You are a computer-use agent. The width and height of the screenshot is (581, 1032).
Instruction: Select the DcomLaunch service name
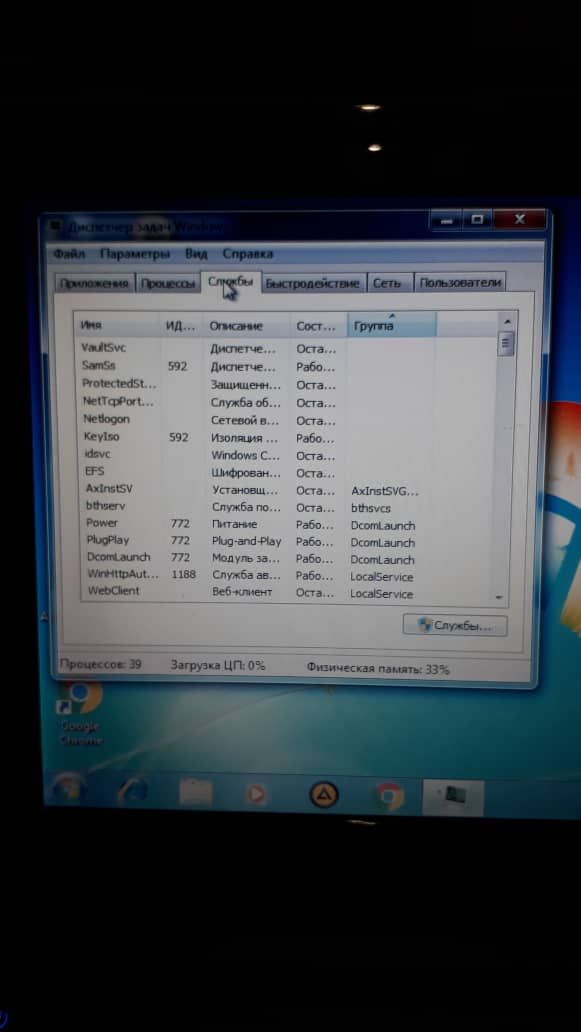(118, 558)
